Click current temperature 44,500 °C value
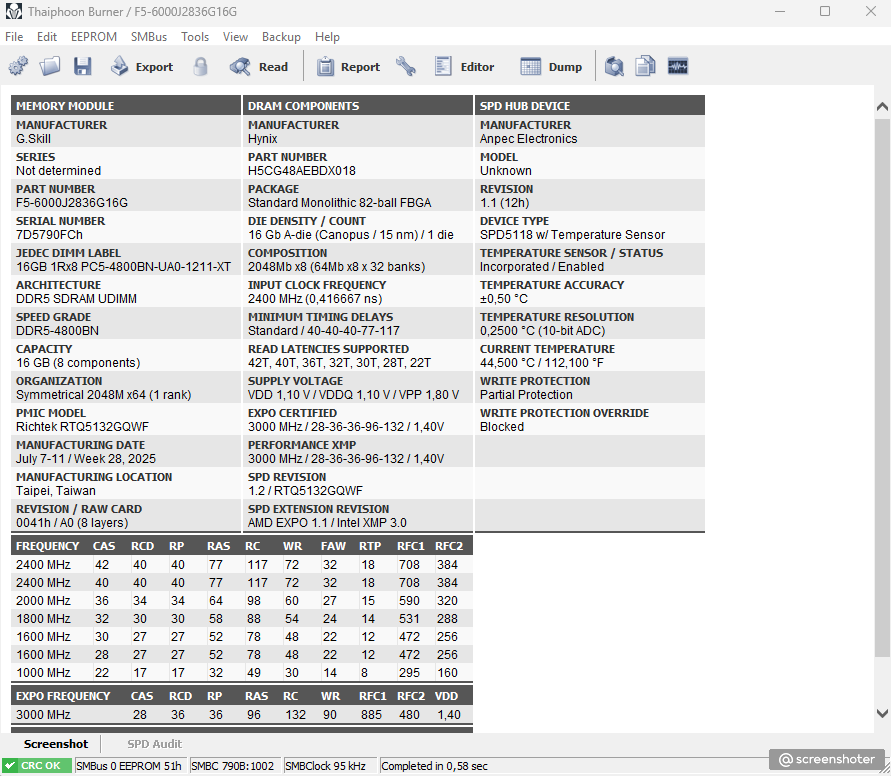This screenshot has height=776, width=891. (x=542, y=363)
